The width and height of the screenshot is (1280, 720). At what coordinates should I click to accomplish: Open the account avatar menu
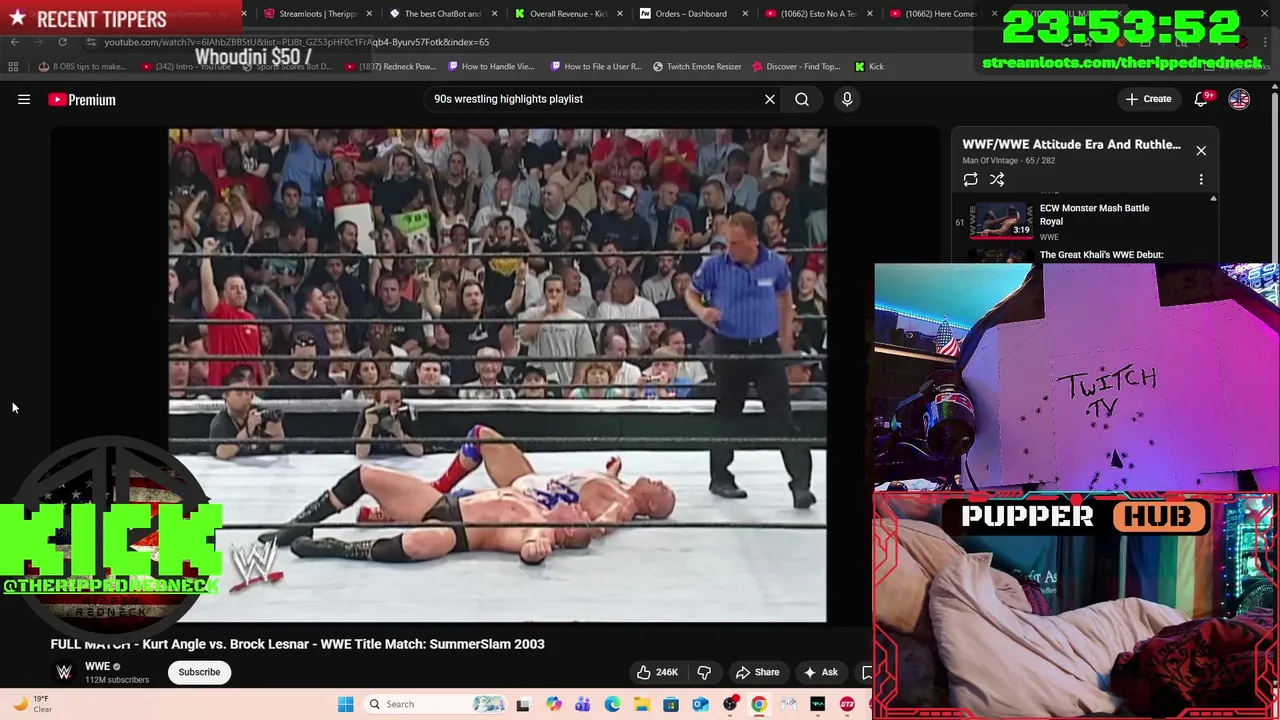[x=1239, y=99]
